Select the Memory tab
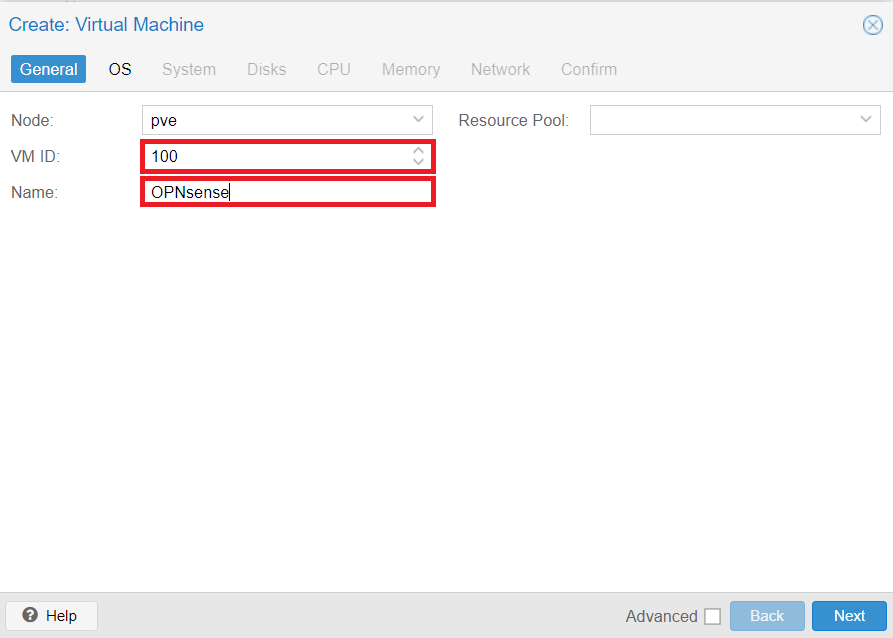 click(x=411, y=69)
